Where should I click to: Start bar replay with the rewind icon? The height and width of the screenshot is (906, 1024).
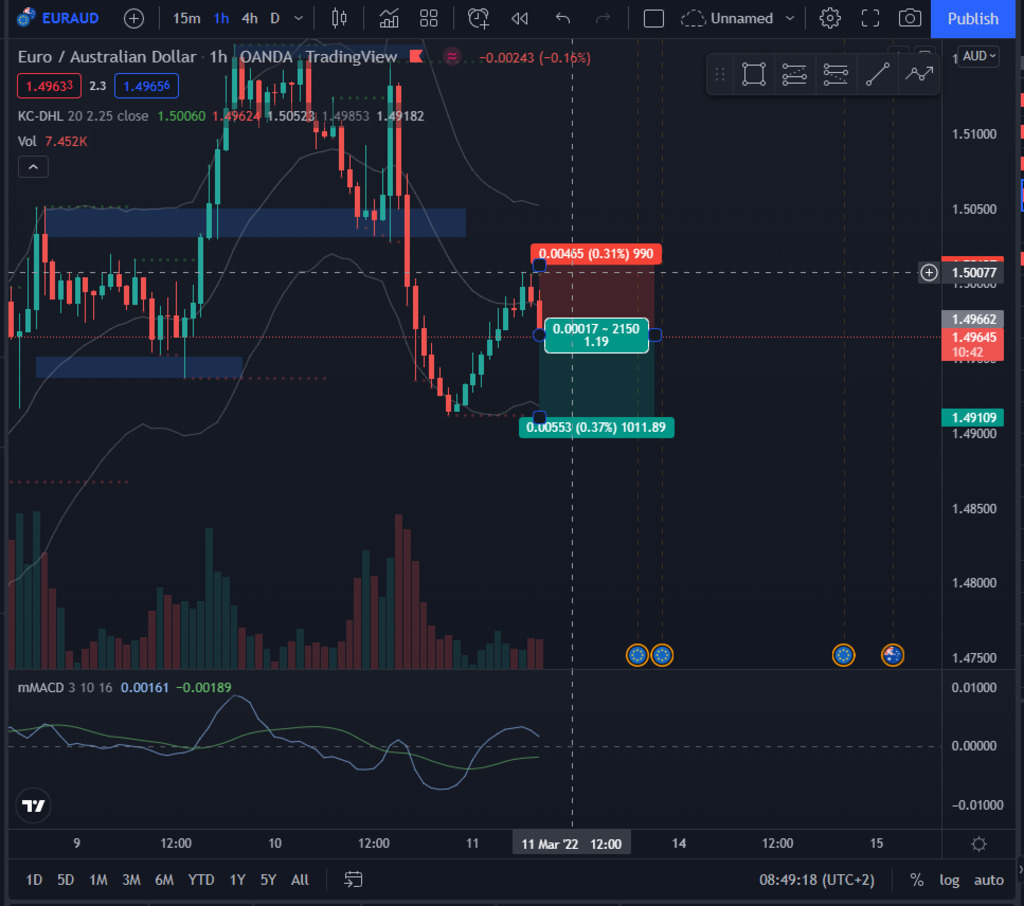[519, 18]
